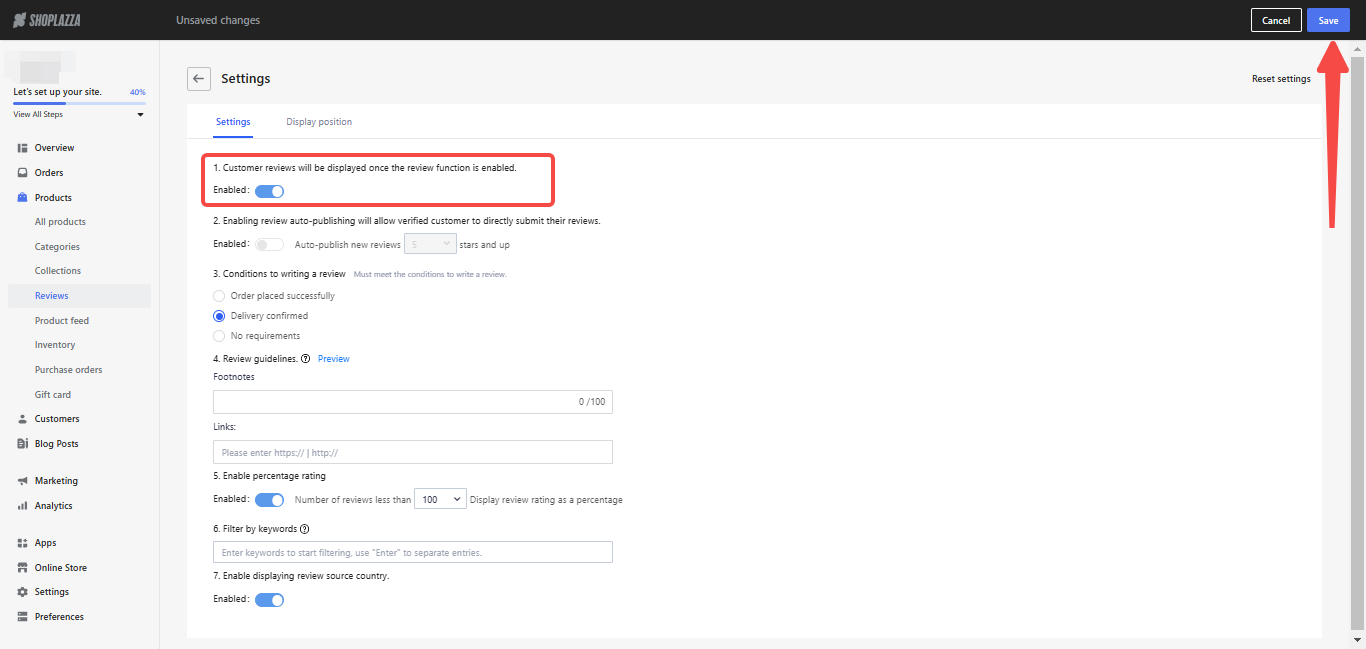Click the back arrow beside Settings title

point(199,79)
